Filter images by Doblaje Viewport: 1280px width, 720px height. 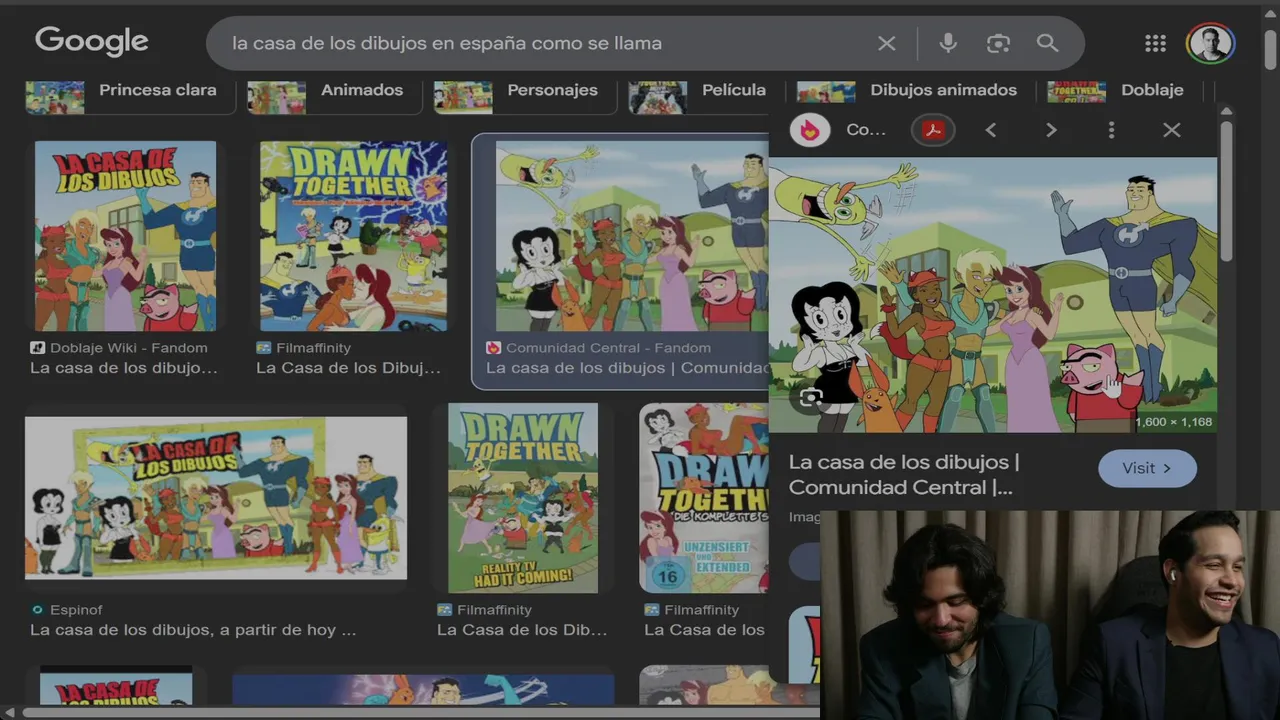(x=1124, y=93)
